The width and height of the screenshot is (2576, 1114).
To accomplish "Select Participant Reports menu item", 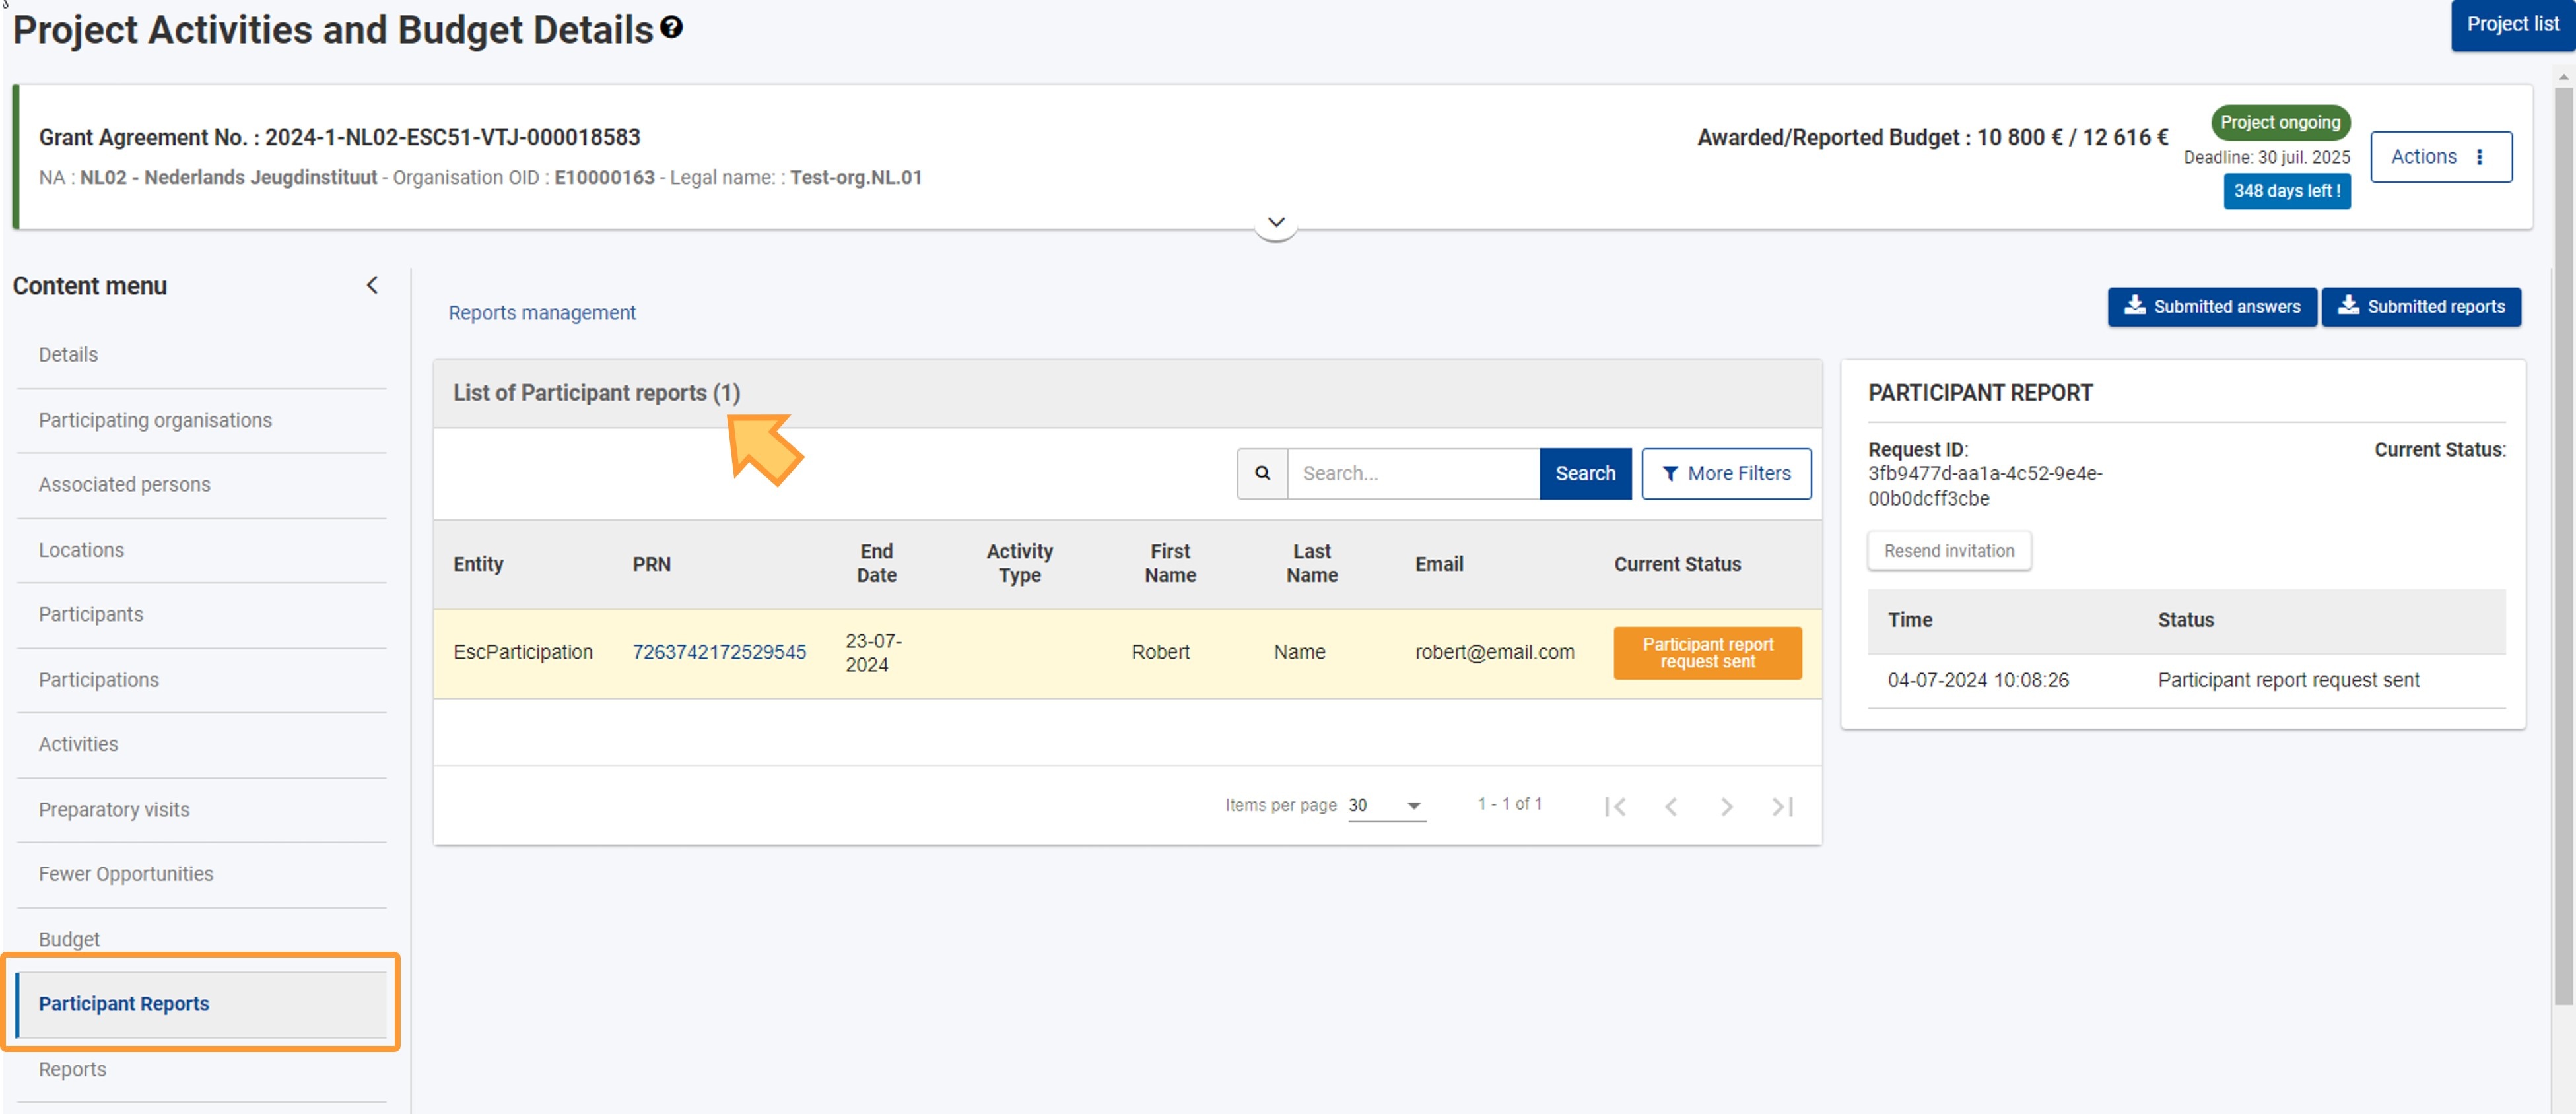I will click(x=201, y=1004).
